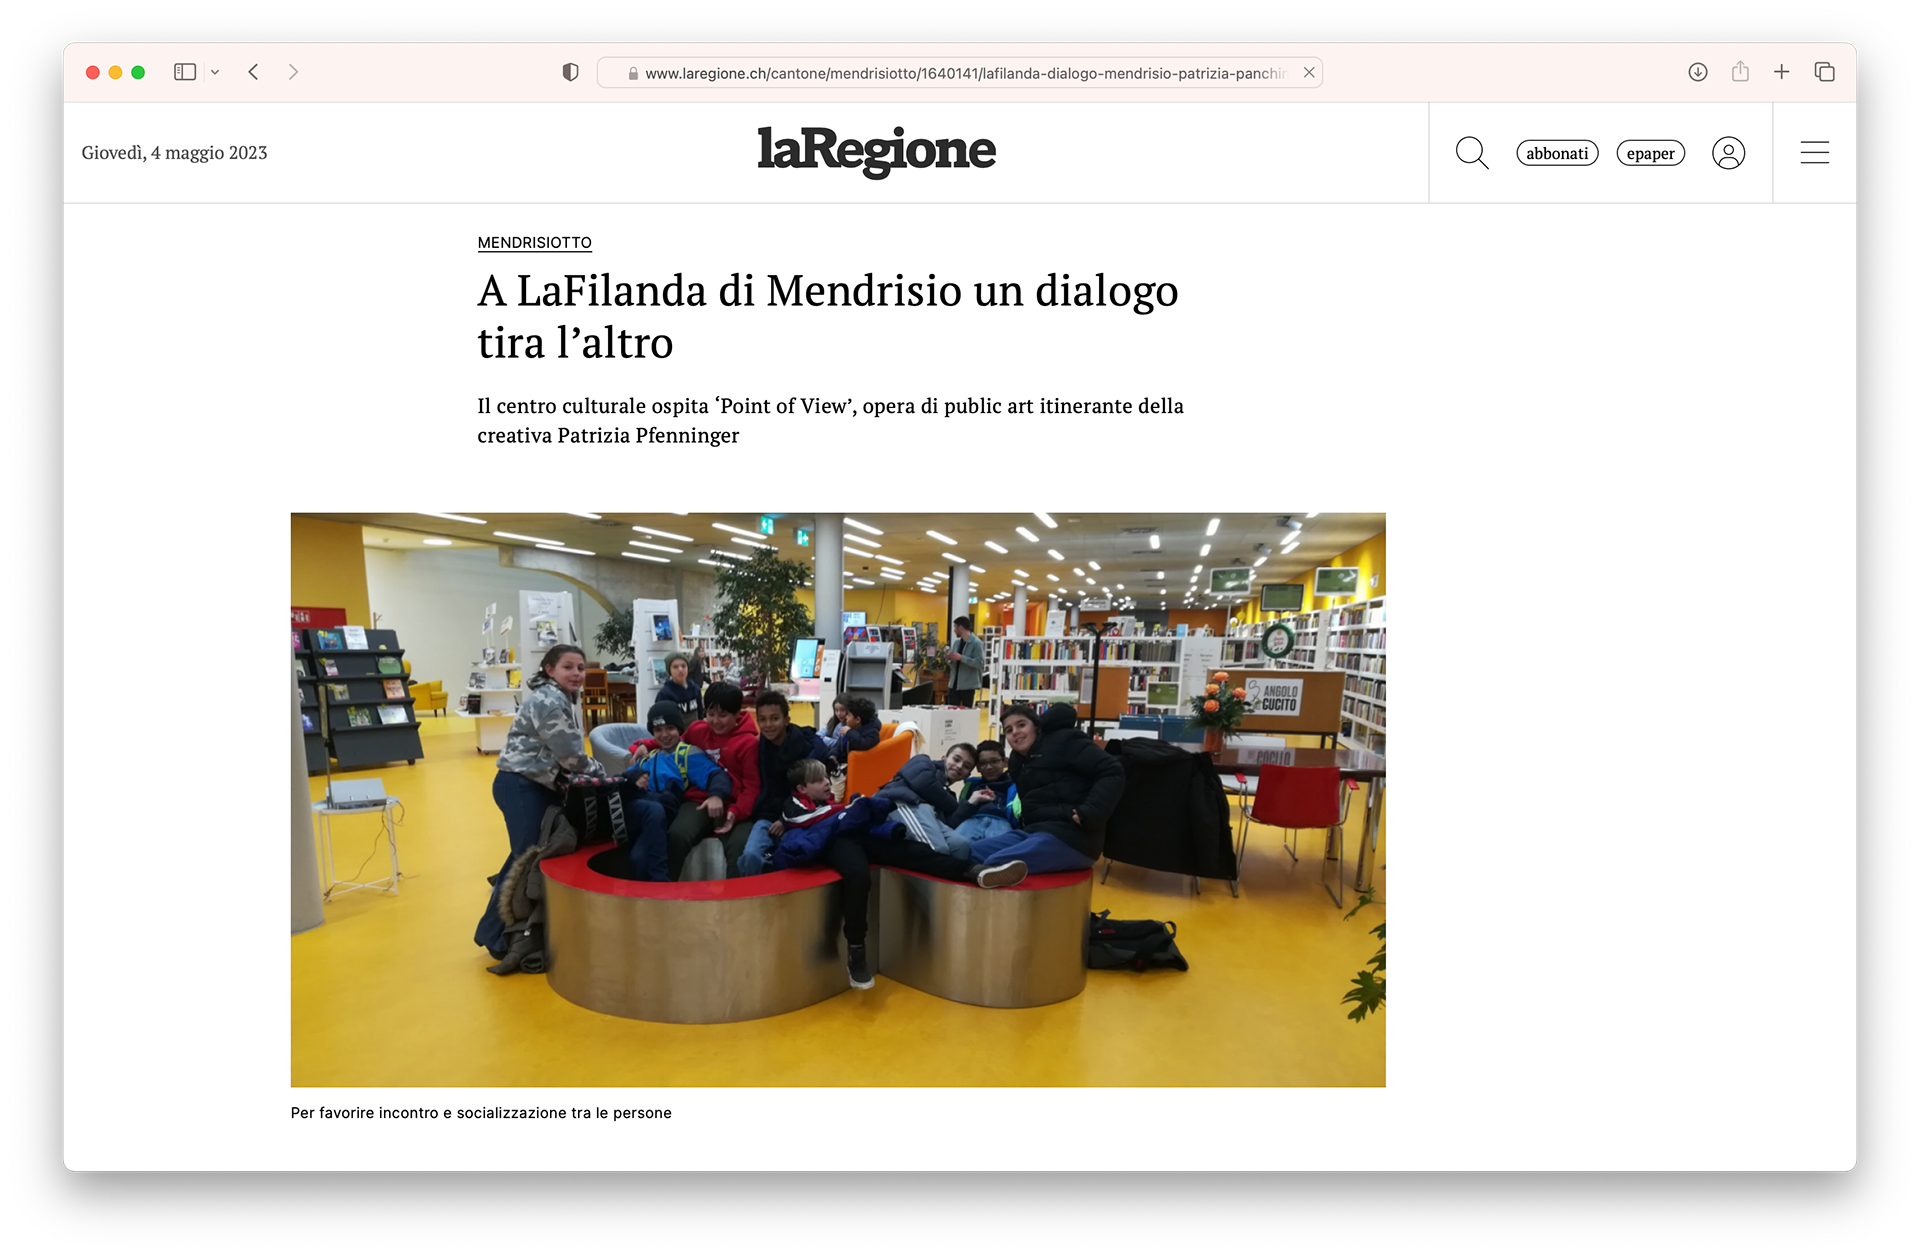Show tab overview icon
This screenshot has height=1255, width=1920.
(1824, 72)
